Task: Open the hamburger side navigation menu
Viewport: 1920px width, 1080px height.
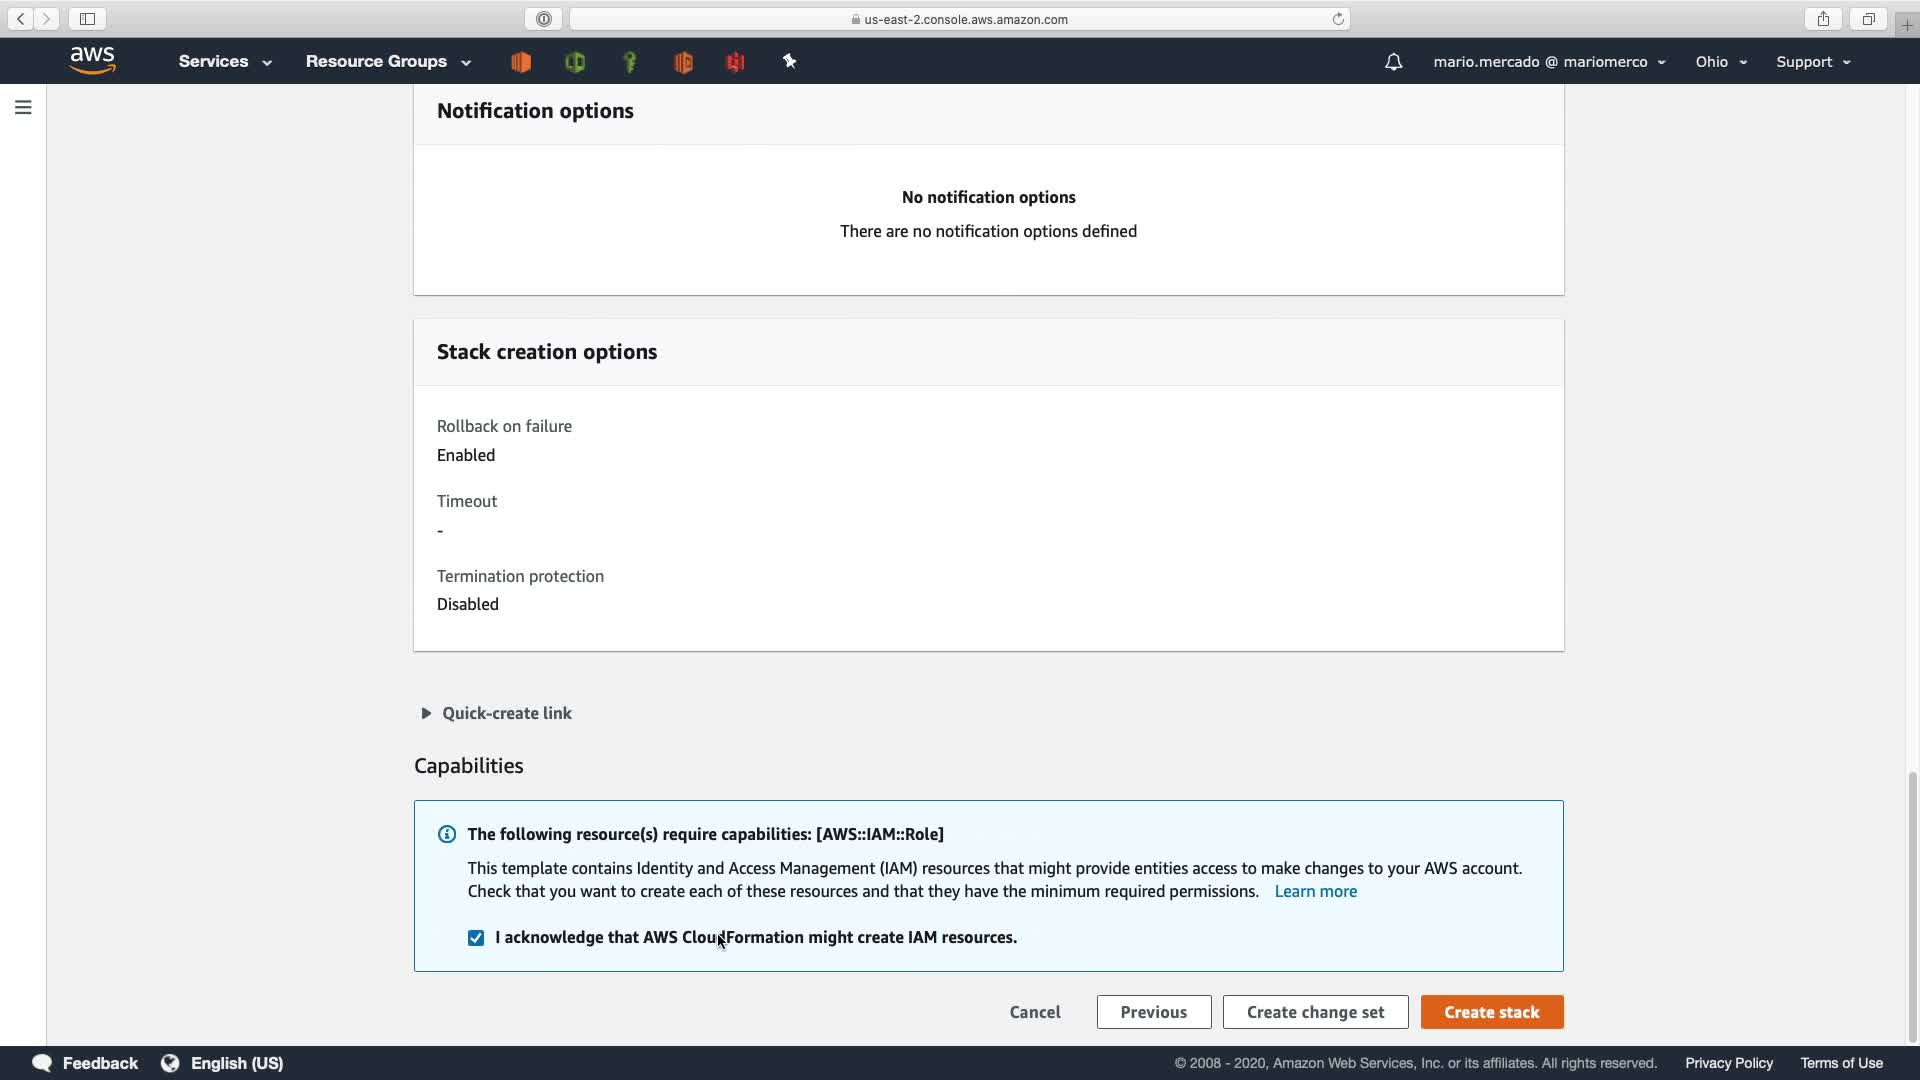Action: click(23, 107)
